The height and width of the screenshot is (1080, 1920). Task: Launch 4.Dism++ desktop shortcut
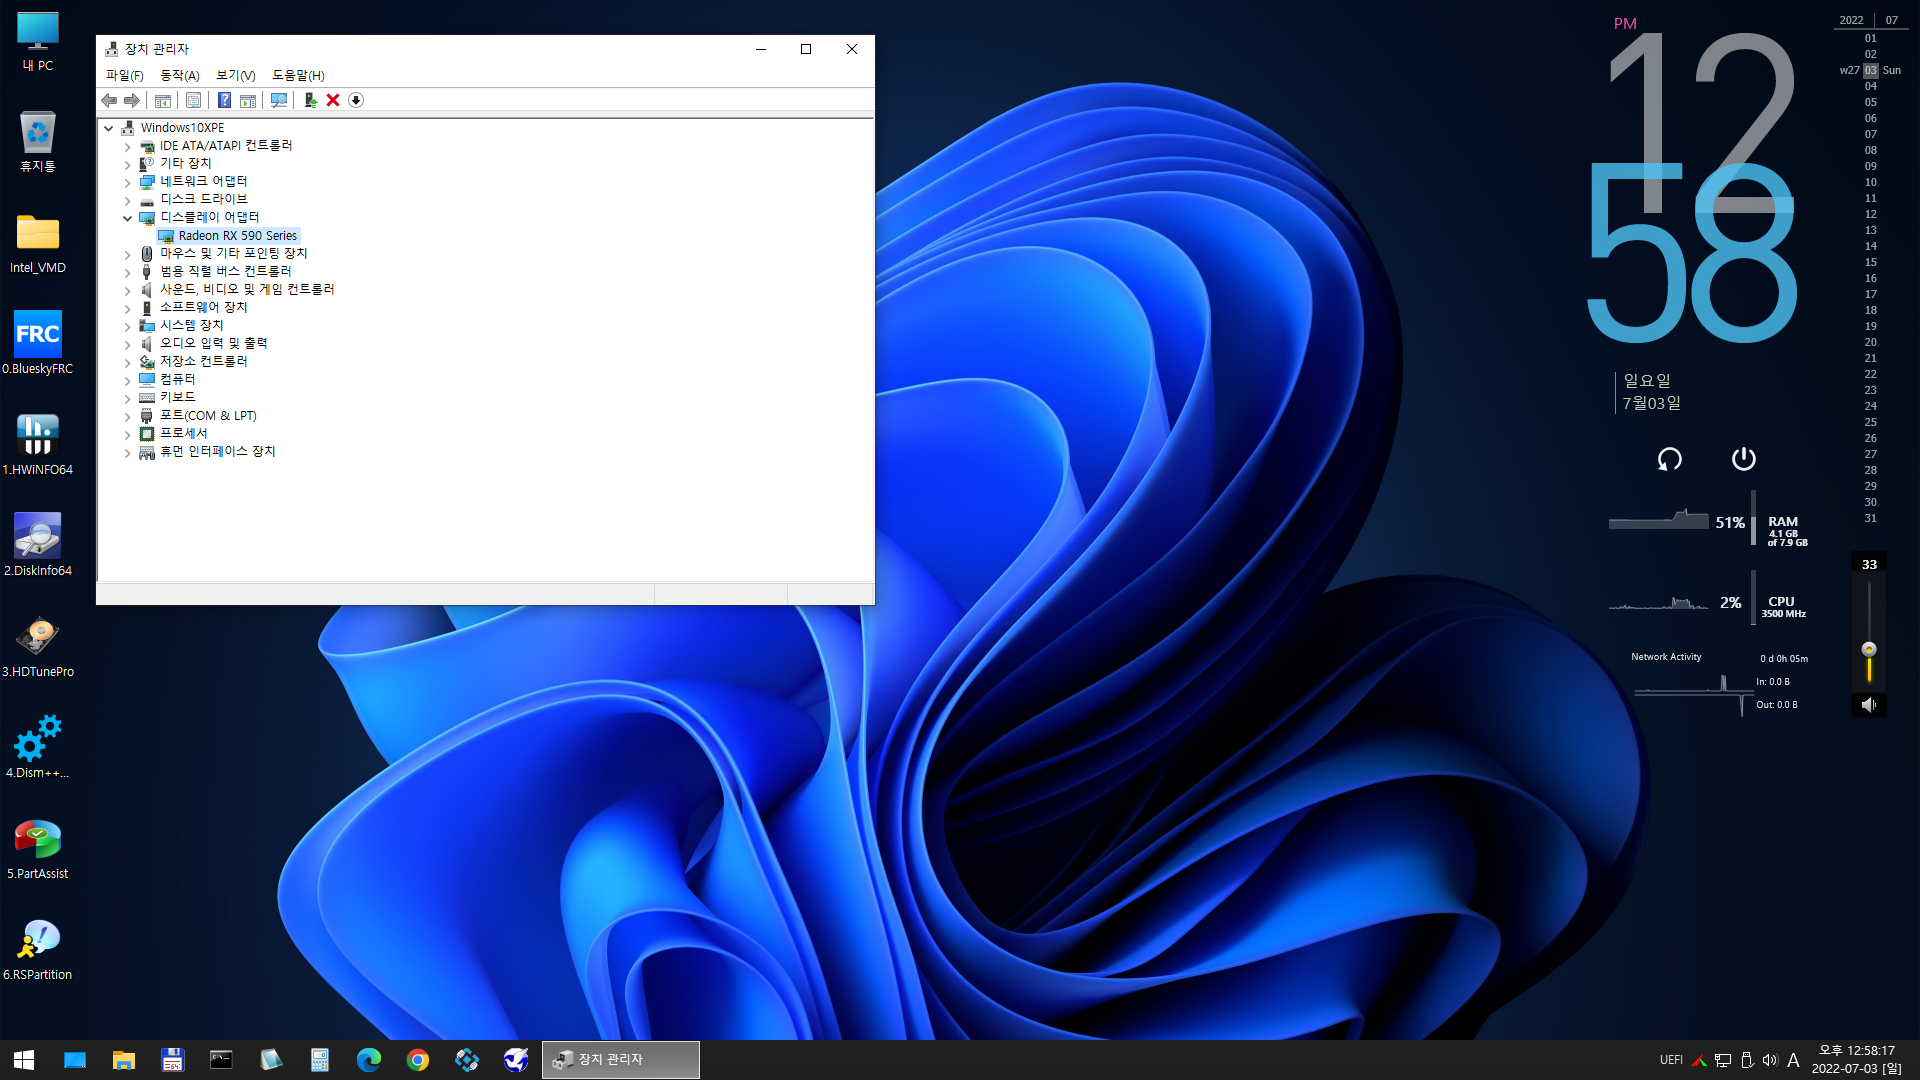38,748
